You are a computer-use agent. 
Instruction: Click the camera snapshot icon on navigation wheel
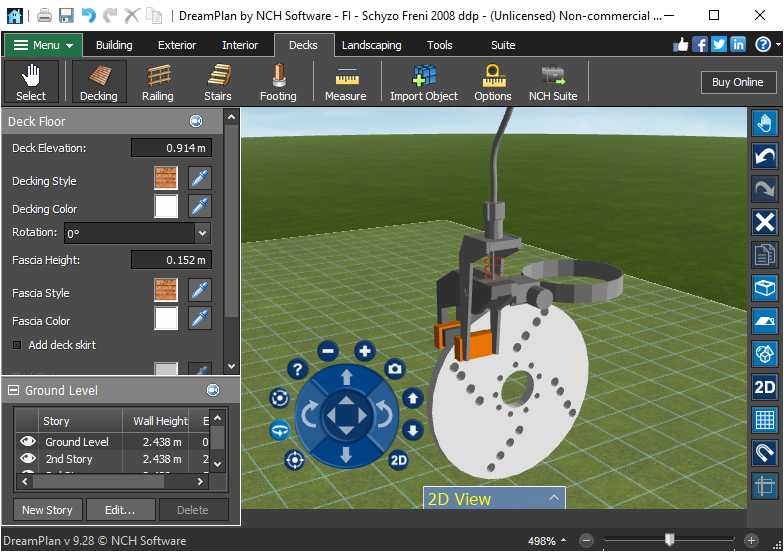[395, 369]
